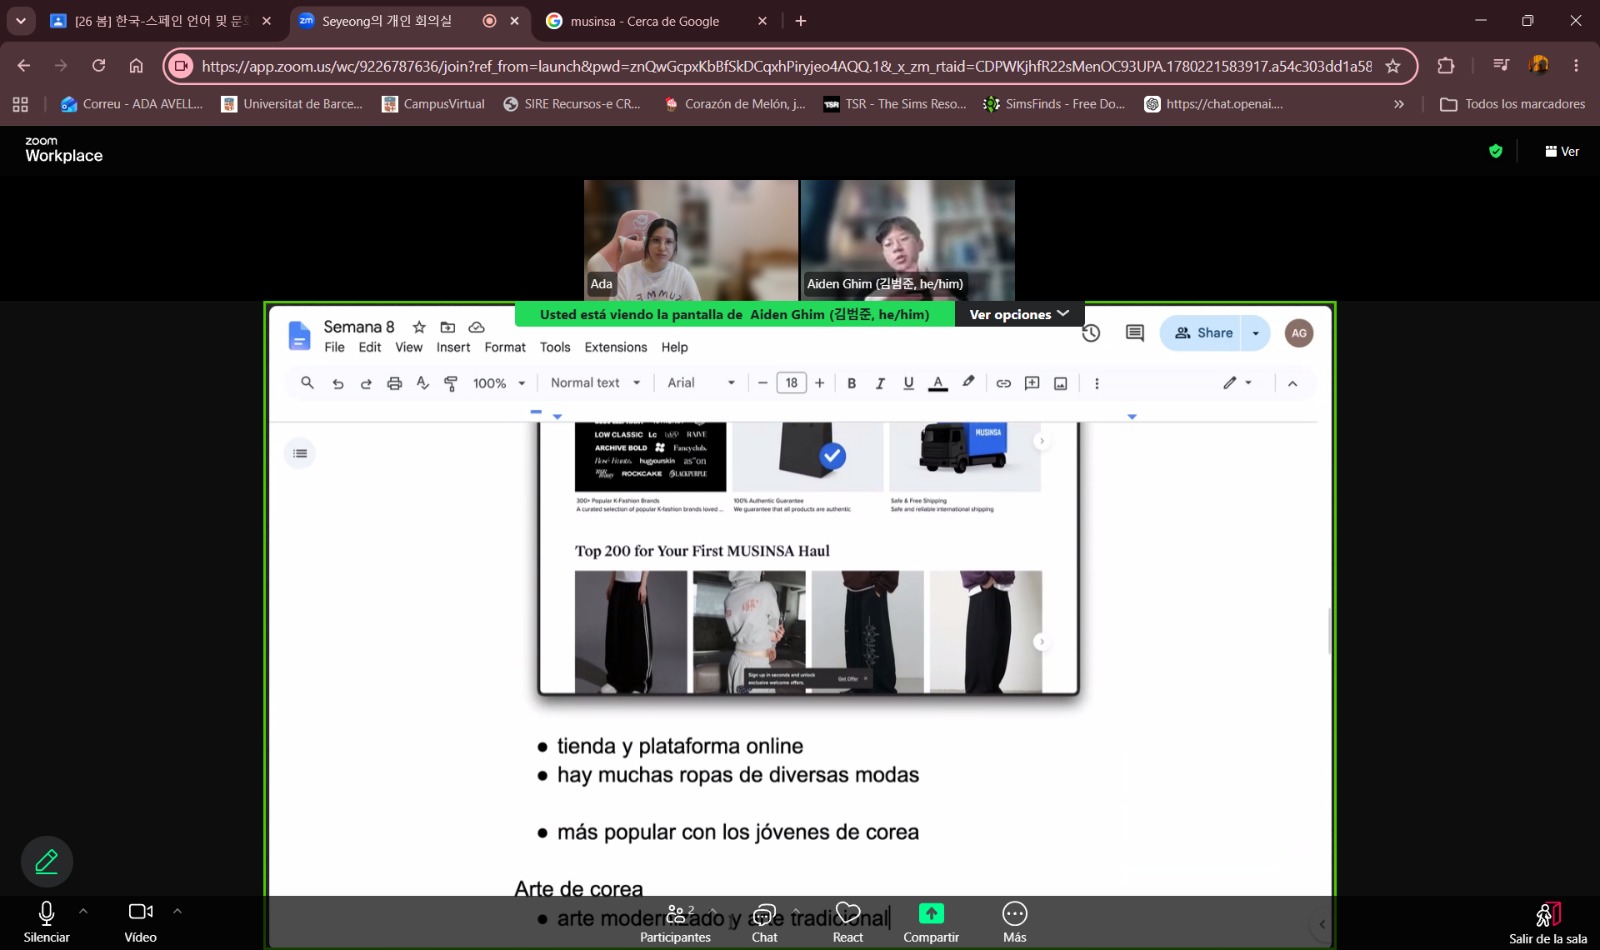This screenshot has height=950, width=1600.
Task: Open the editing mode pencil dropdown
Action: tap(1238, 383)
